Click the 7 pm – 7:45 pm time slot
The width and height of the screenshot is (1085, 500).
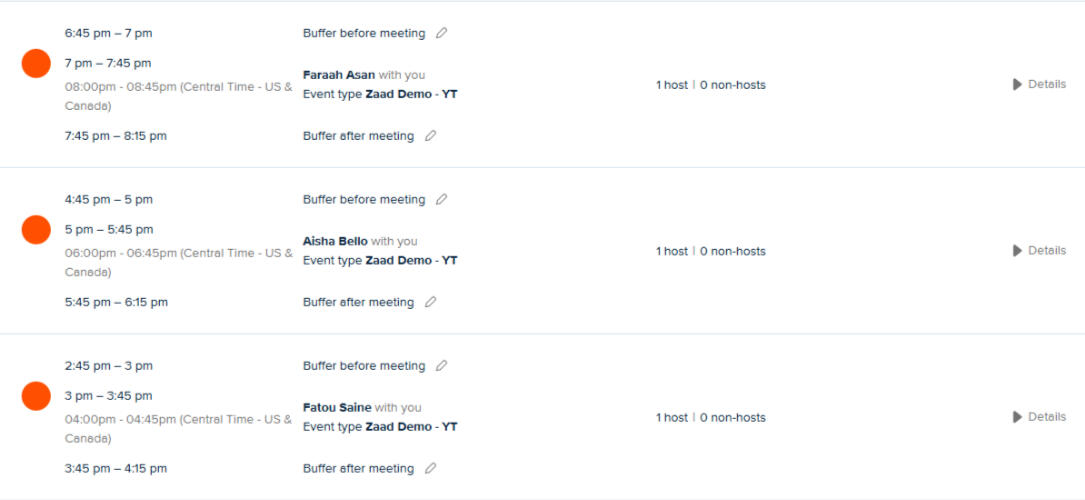coord(108,63)
